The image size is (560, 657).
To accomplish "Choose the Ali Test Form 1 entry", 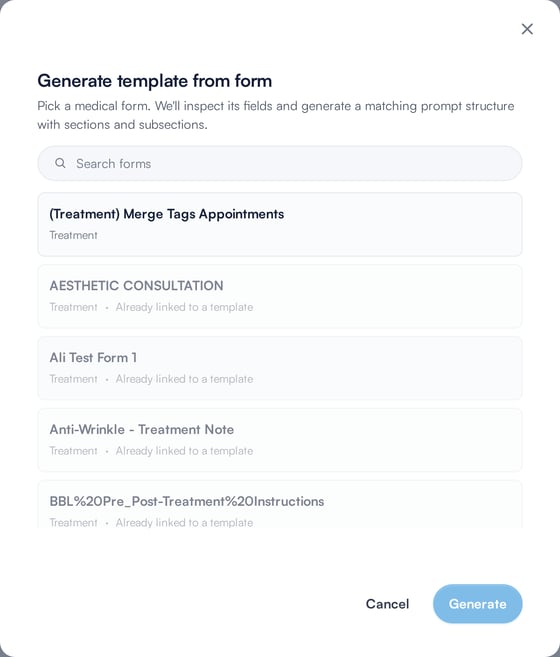I will (x=280, y=368).
